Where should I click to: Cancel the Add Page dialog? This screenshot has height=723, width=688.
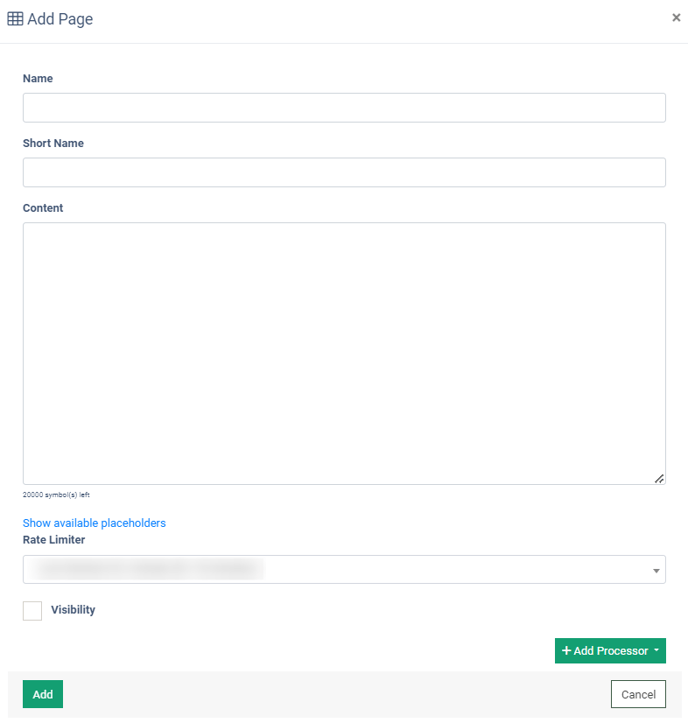(638, 694)
